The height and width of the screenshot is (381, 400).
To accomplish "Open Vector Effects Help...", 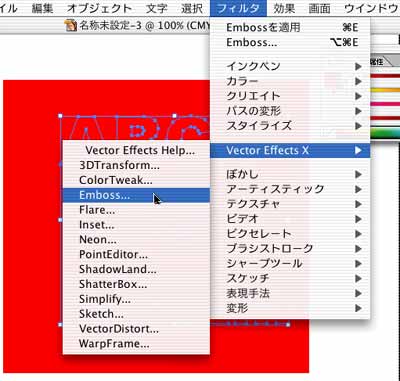I will tap(136, 150).
